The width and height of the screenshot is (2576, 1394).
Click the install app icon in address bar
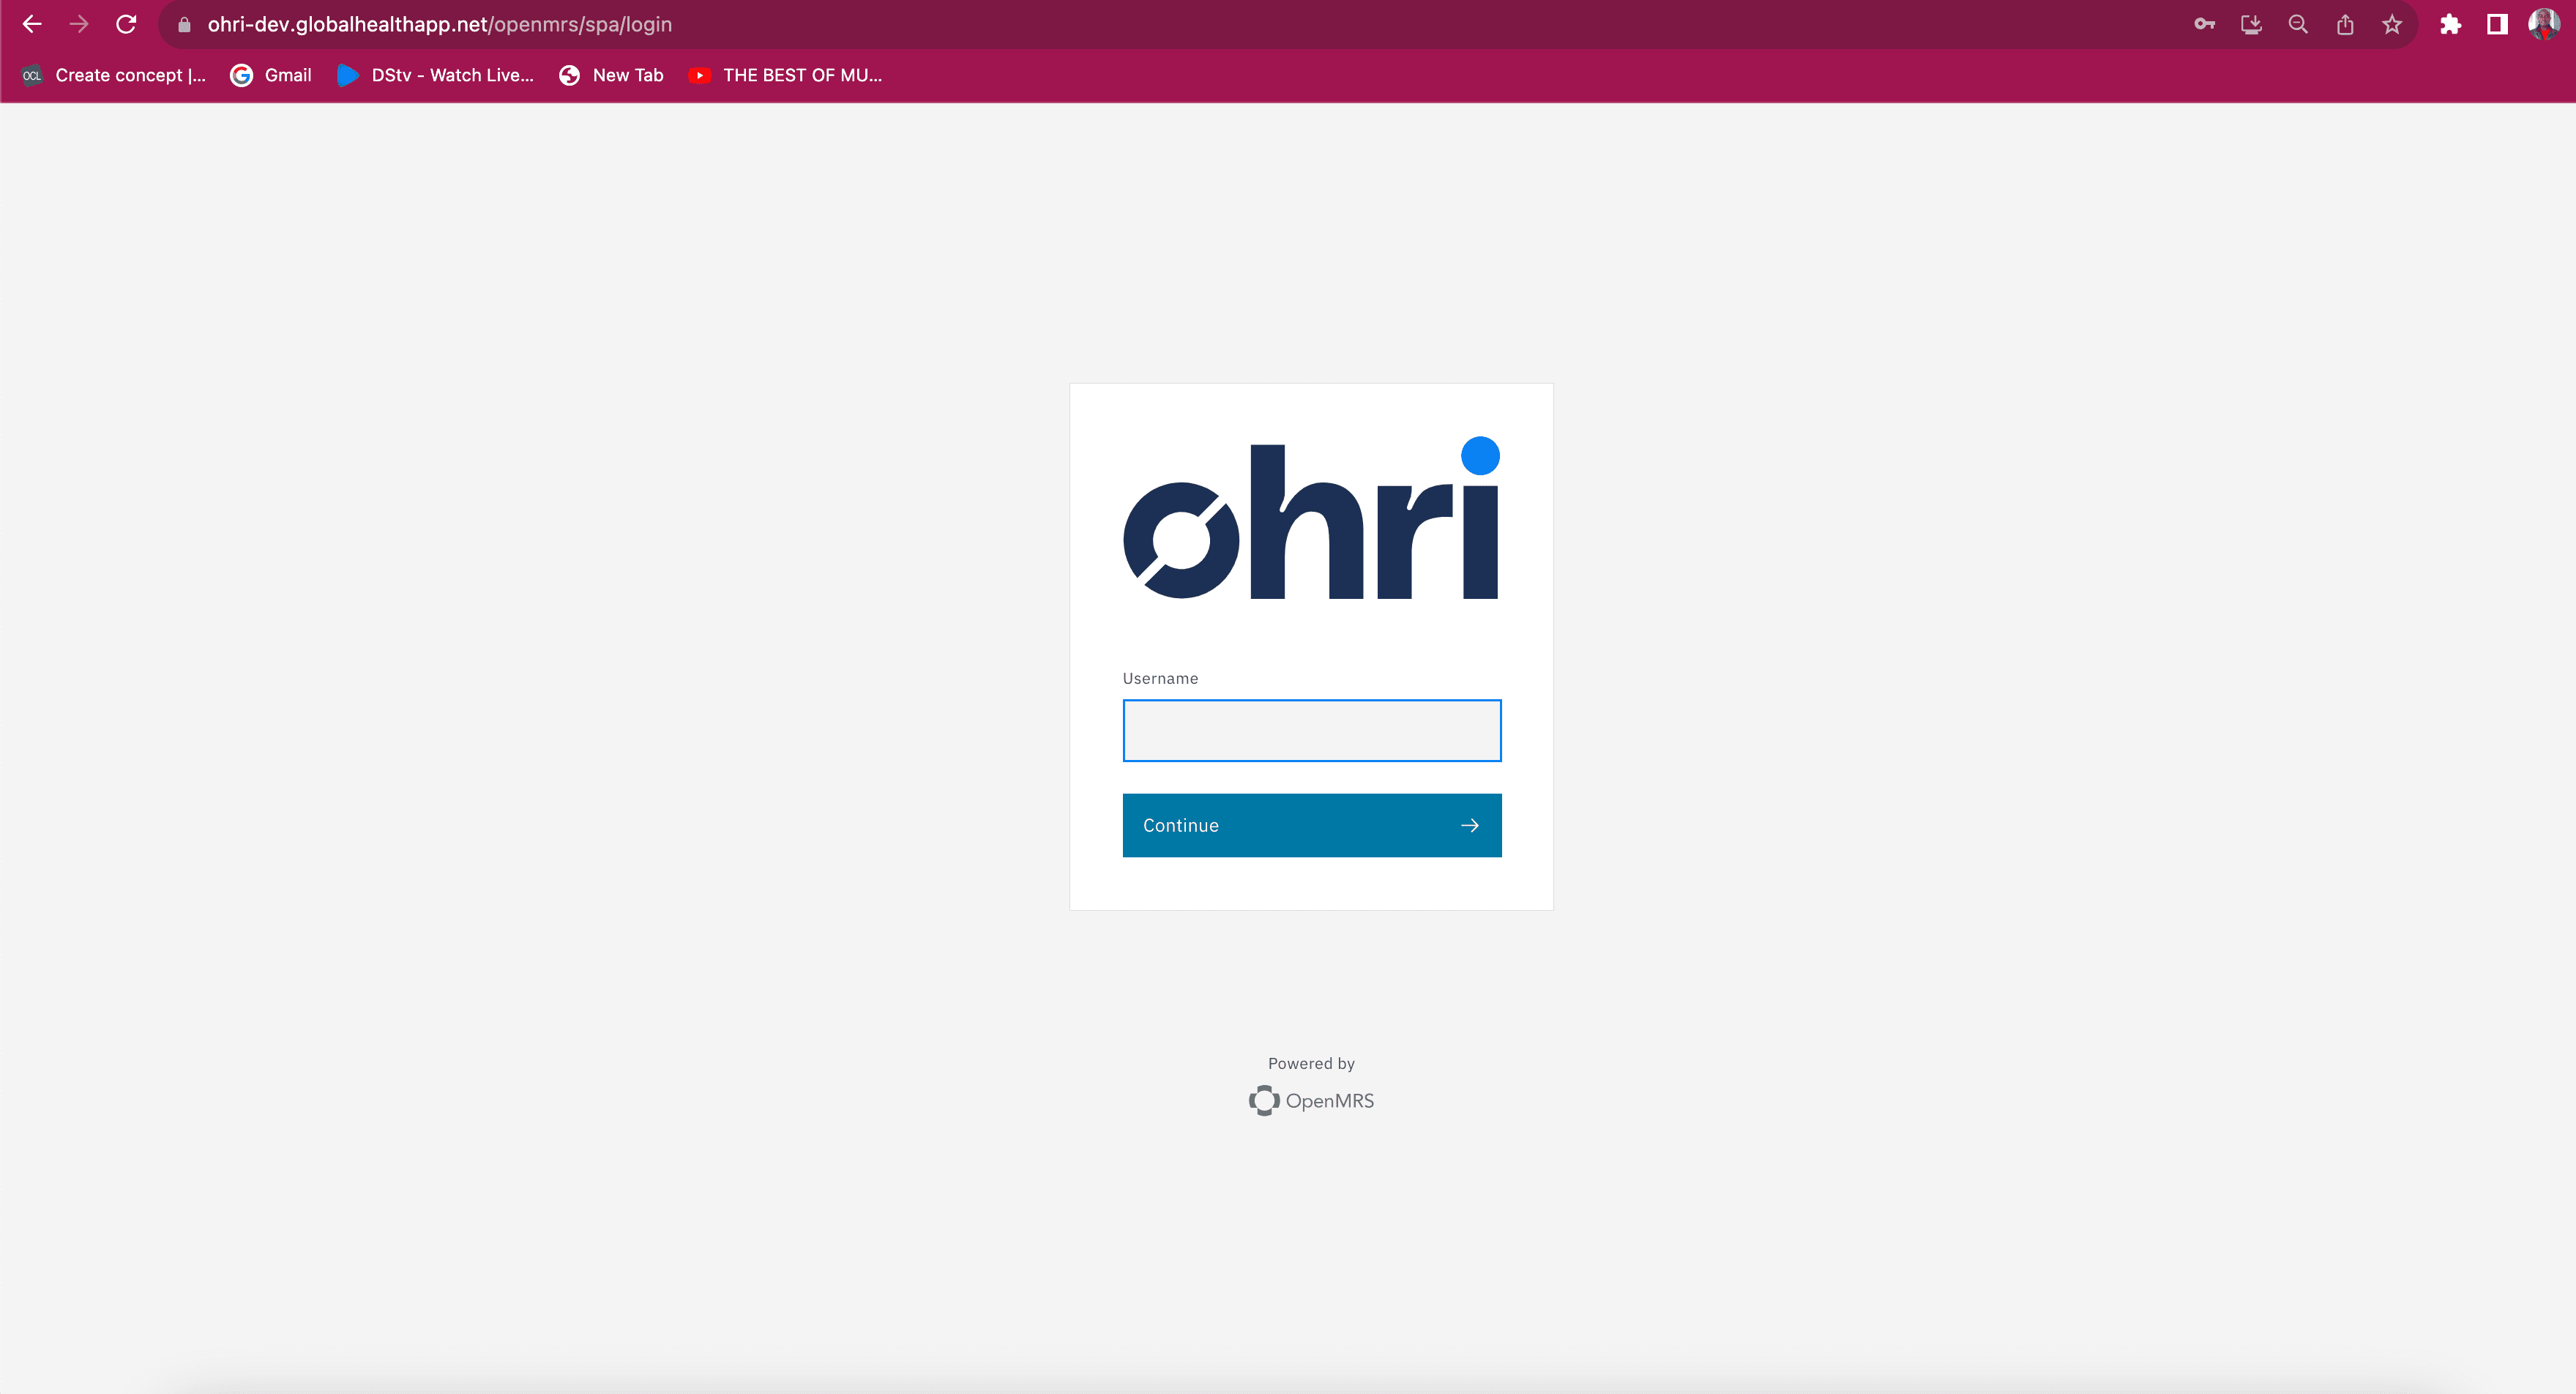point(2251,24)
